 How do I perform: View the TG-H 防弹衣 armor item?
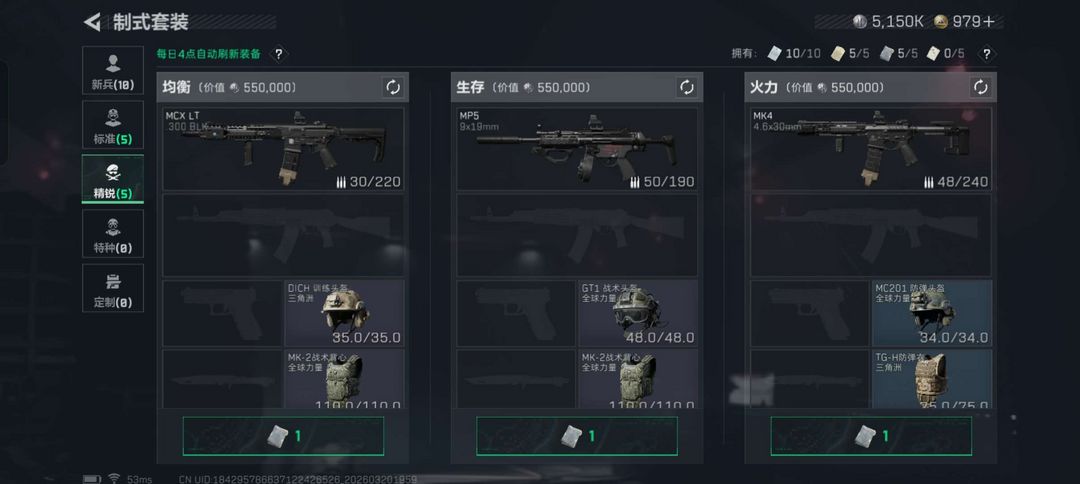click(932, 379)
